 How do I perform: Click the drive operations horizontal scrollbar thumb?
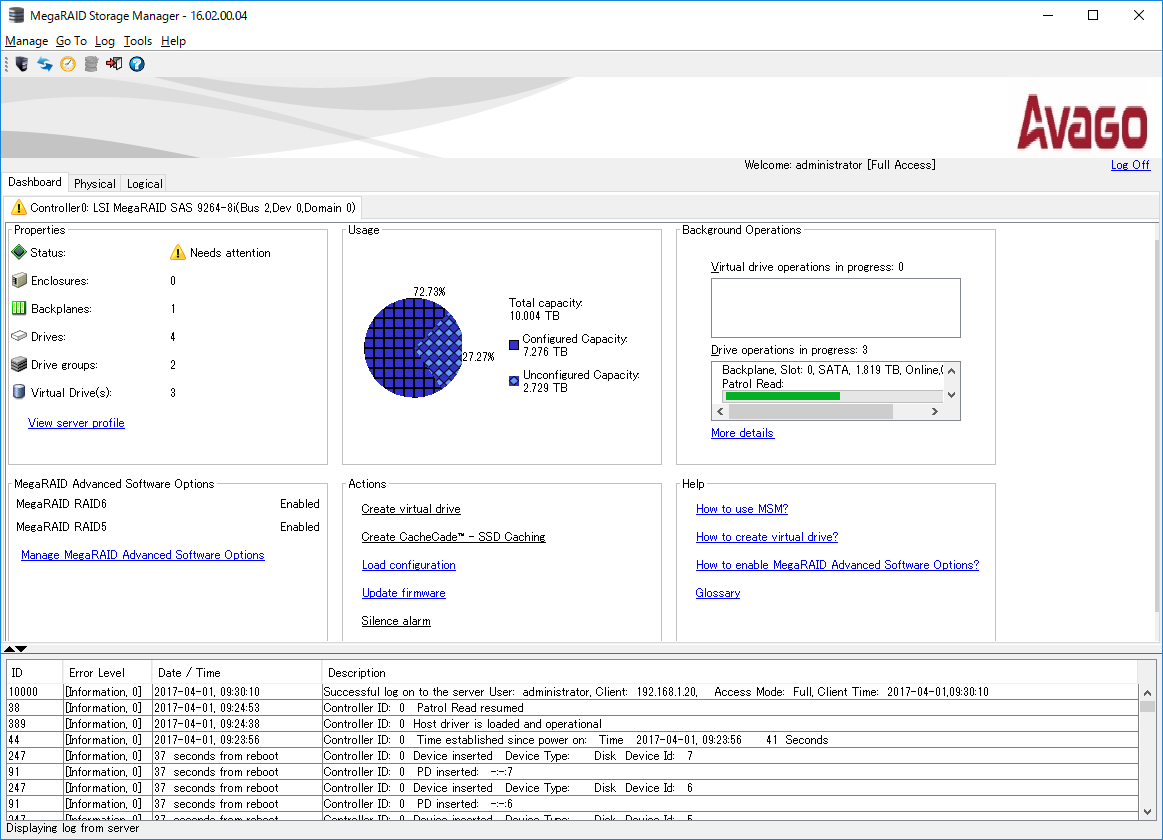pos(810,411)
